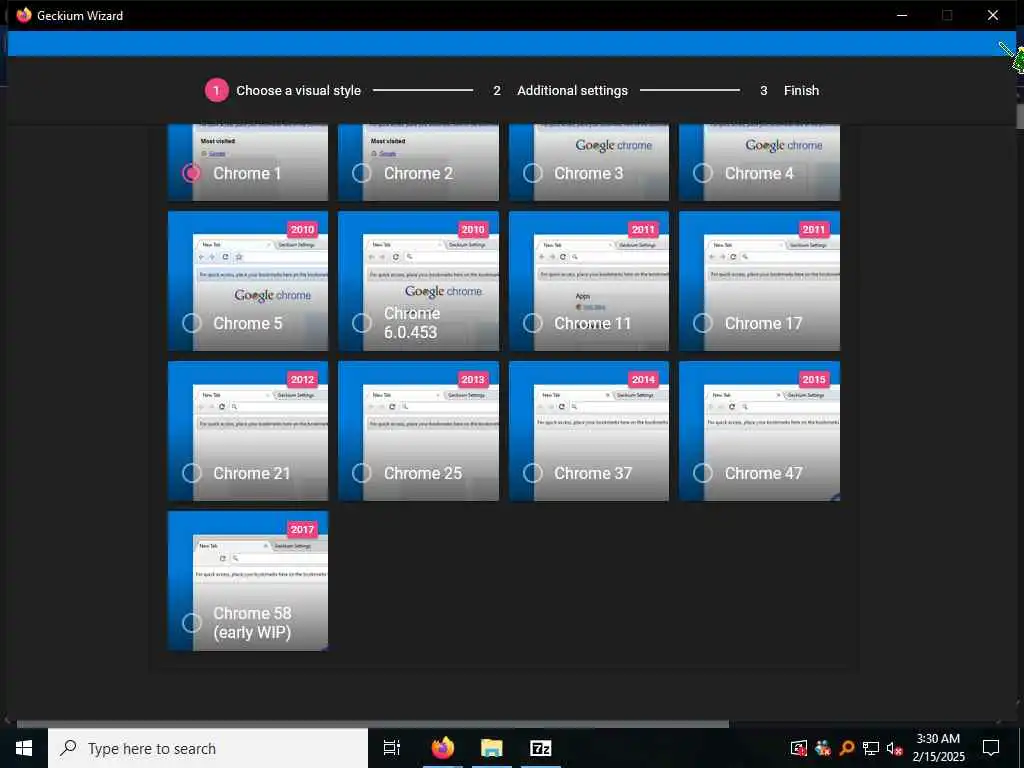Screen dimensions: 1024x768
Task: Click the 2010 year badge on Chrome 5
Action: click(x=302, y=229)
